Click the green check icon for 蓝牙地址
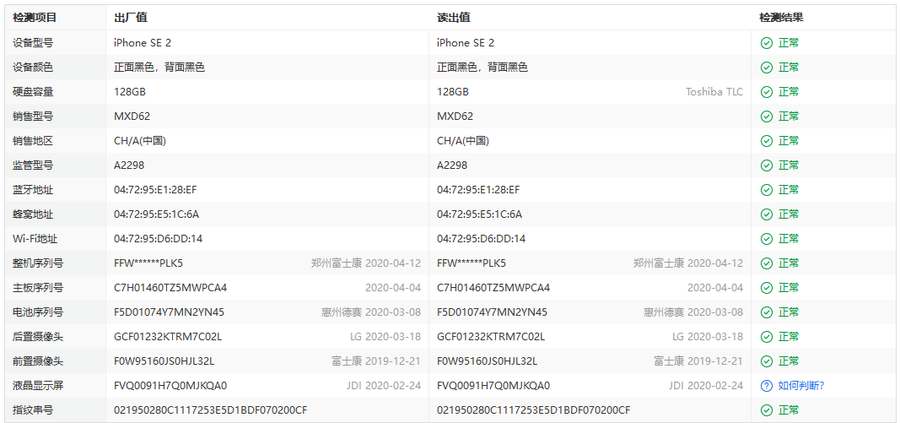Screen dimensions: 900x423 coord(766,190)
